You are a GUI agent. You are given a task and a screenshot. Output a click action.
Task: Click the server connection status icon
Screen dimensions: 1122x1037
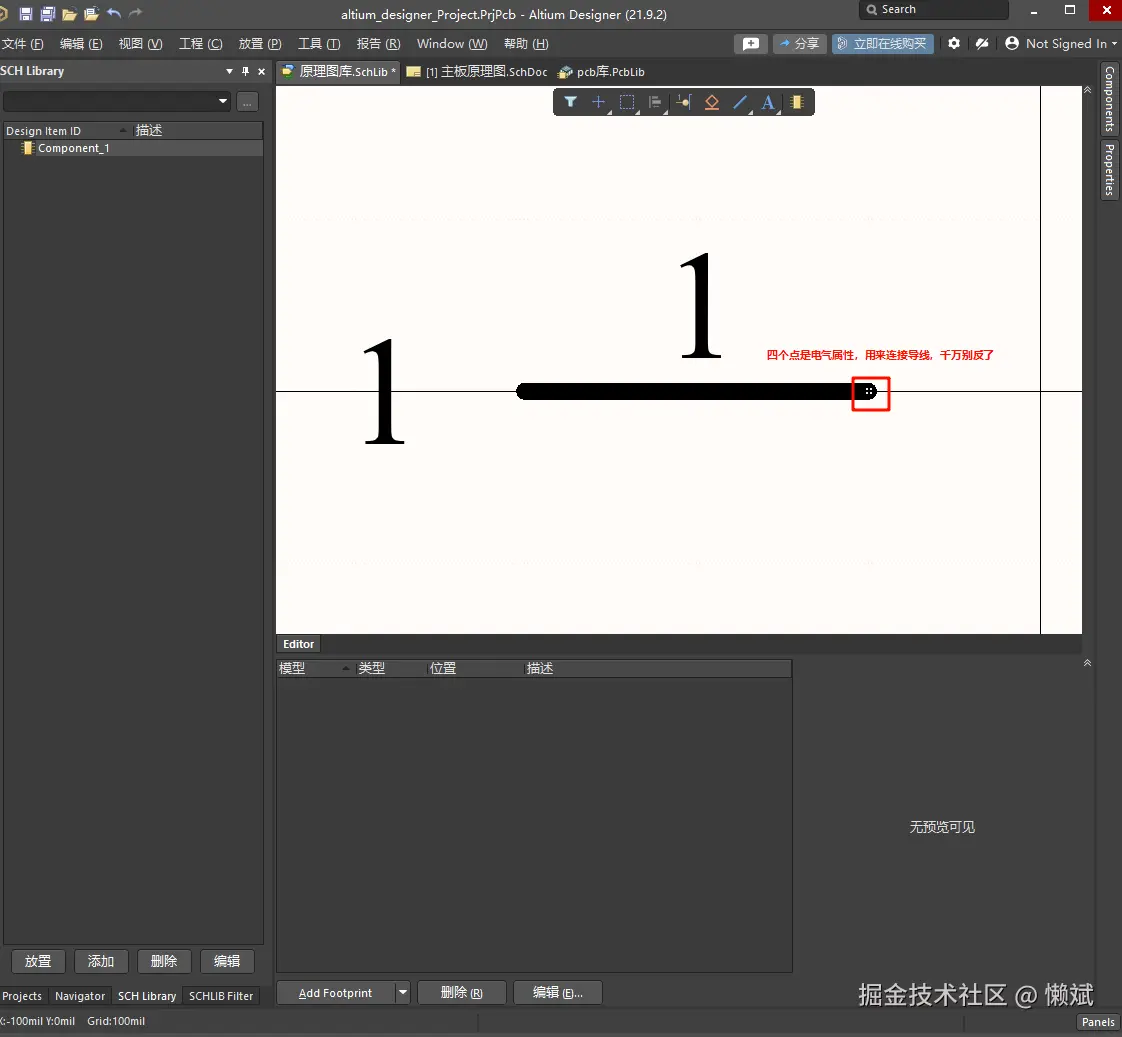(982, 44)
